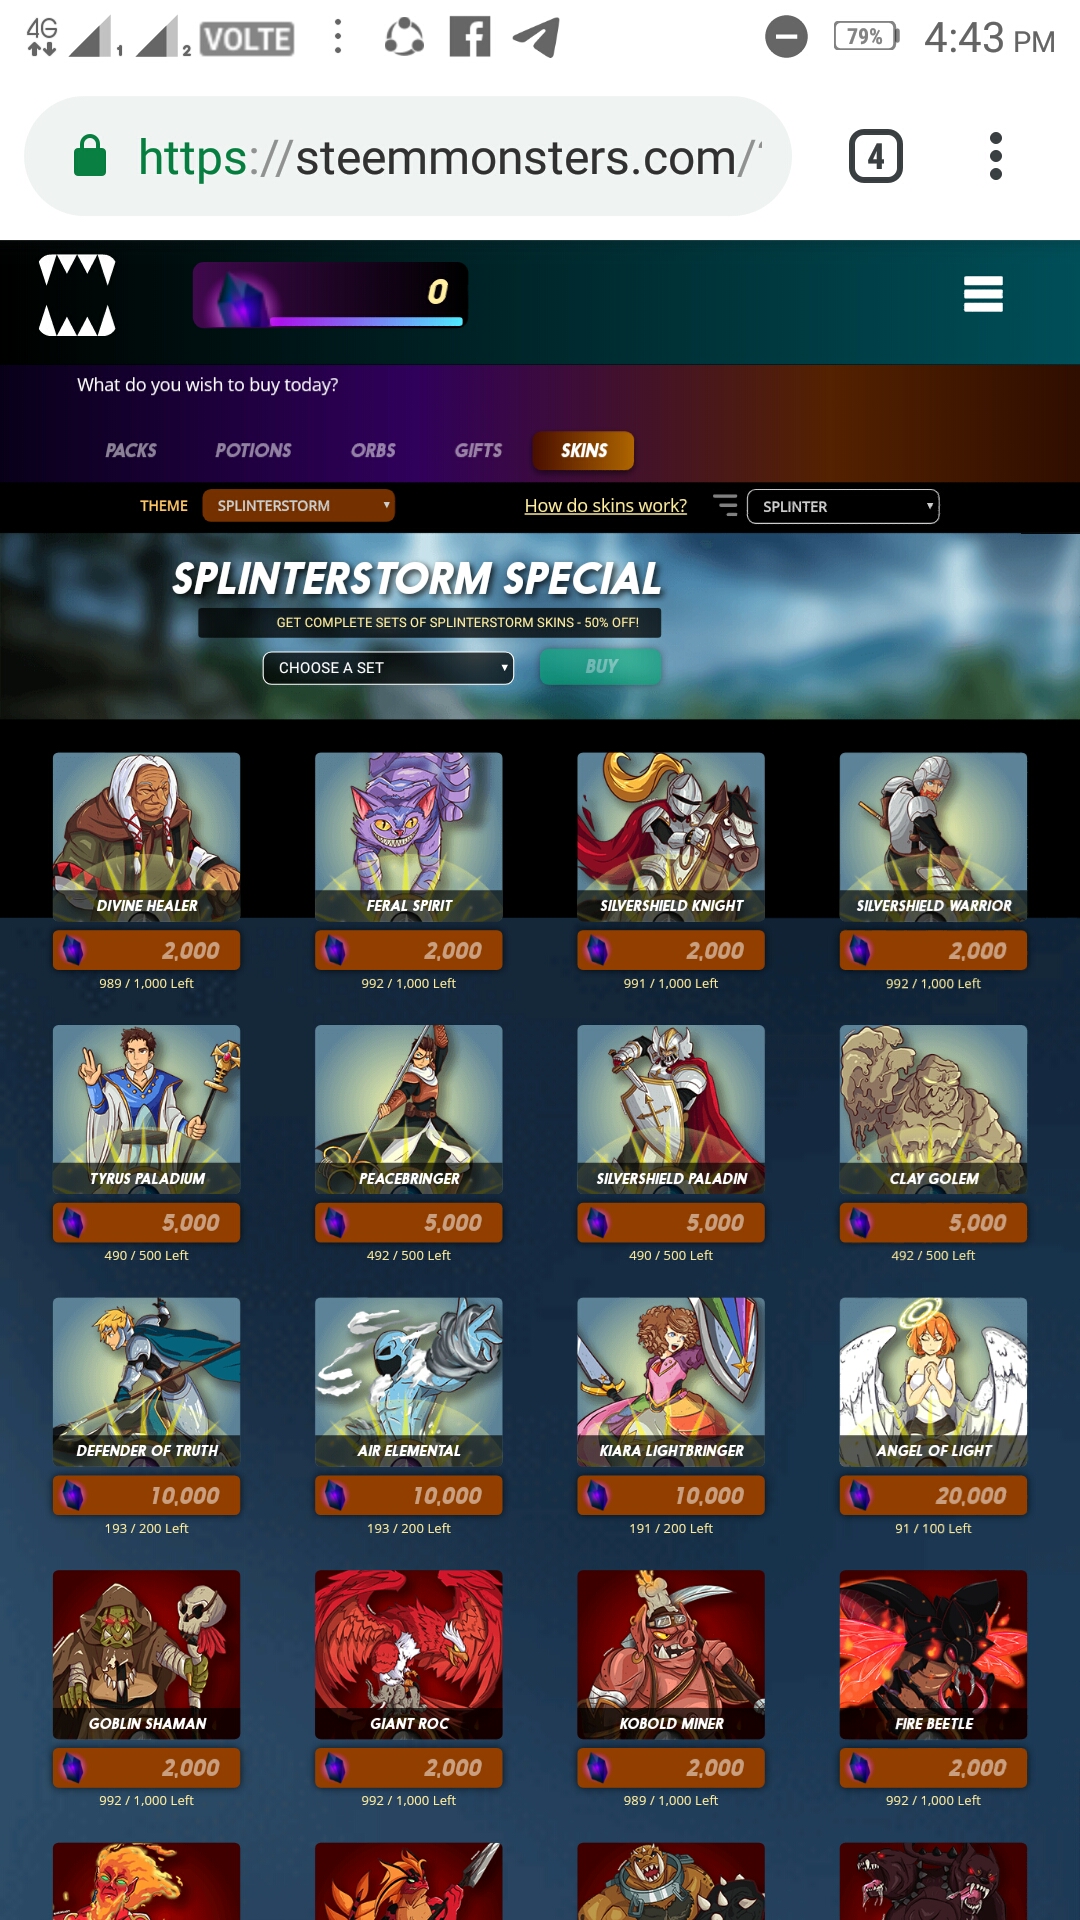
Task: Tap the dark crystal balance bar
Action: coord(330,295)
